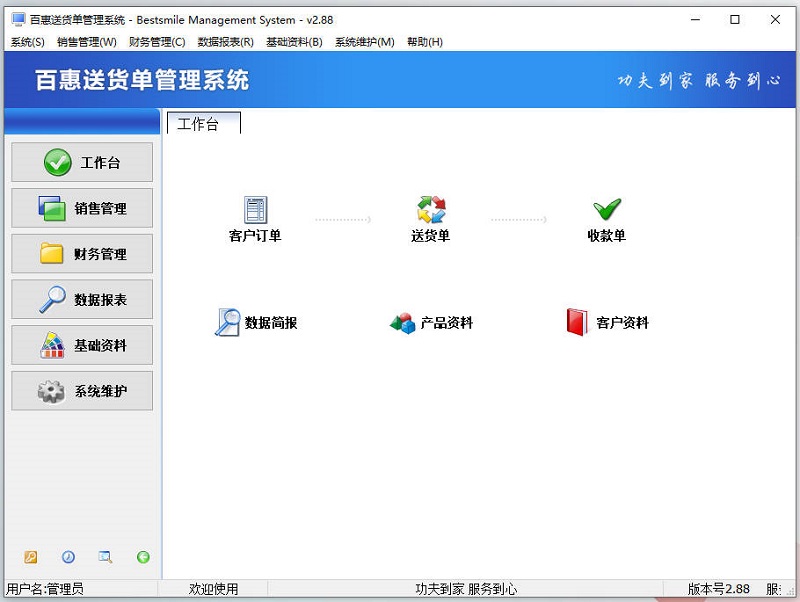Open the 系统(S) menu
This screenshot has height=602, width=800.
pos(27,42)
